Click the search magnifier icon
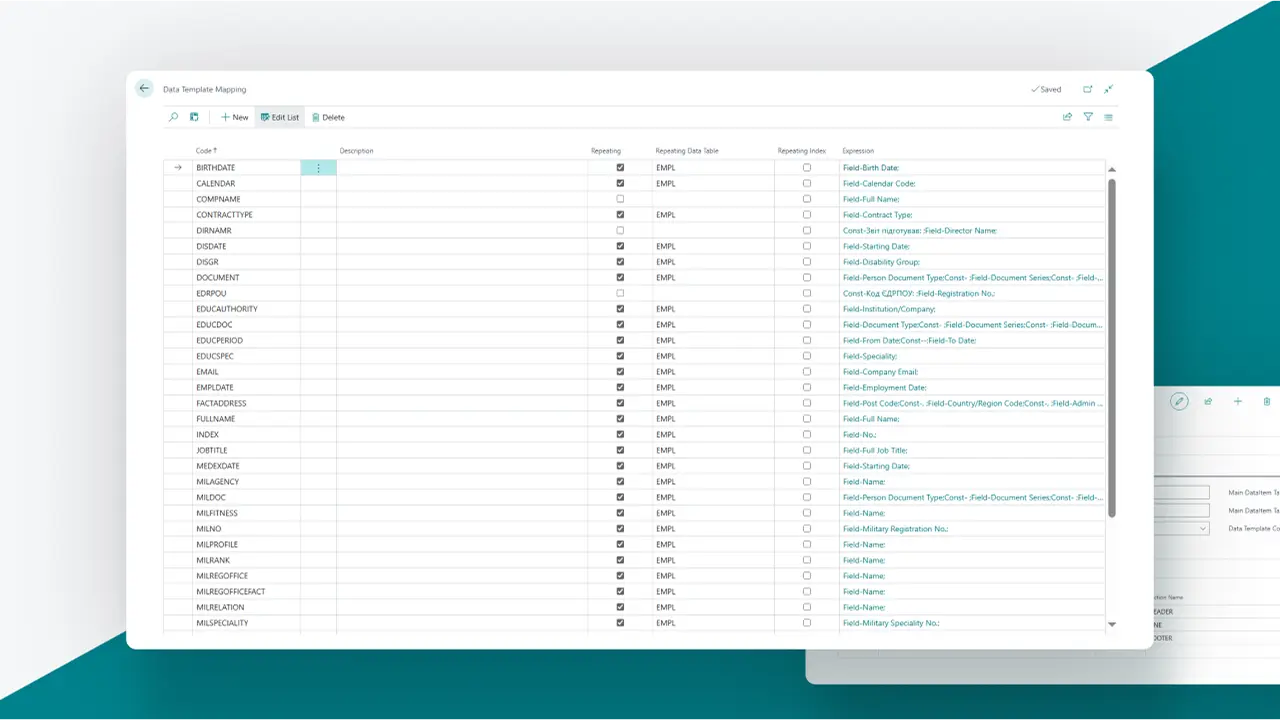 click(173, 117)
